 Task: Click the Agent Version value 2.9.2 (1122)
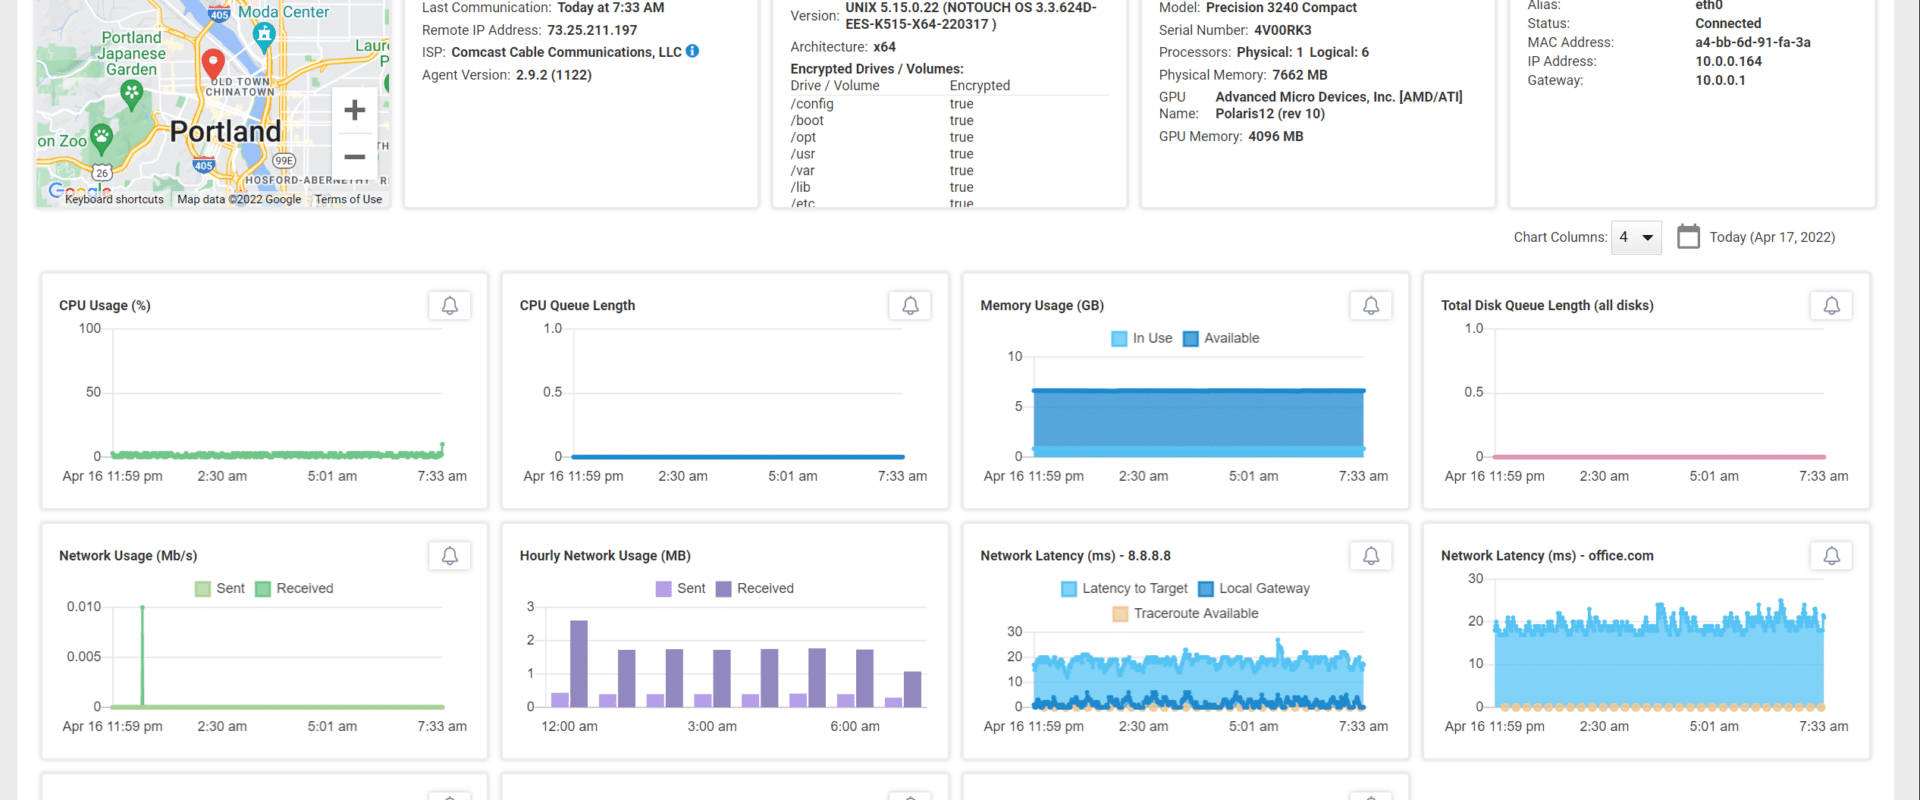[x=554, y=75]
